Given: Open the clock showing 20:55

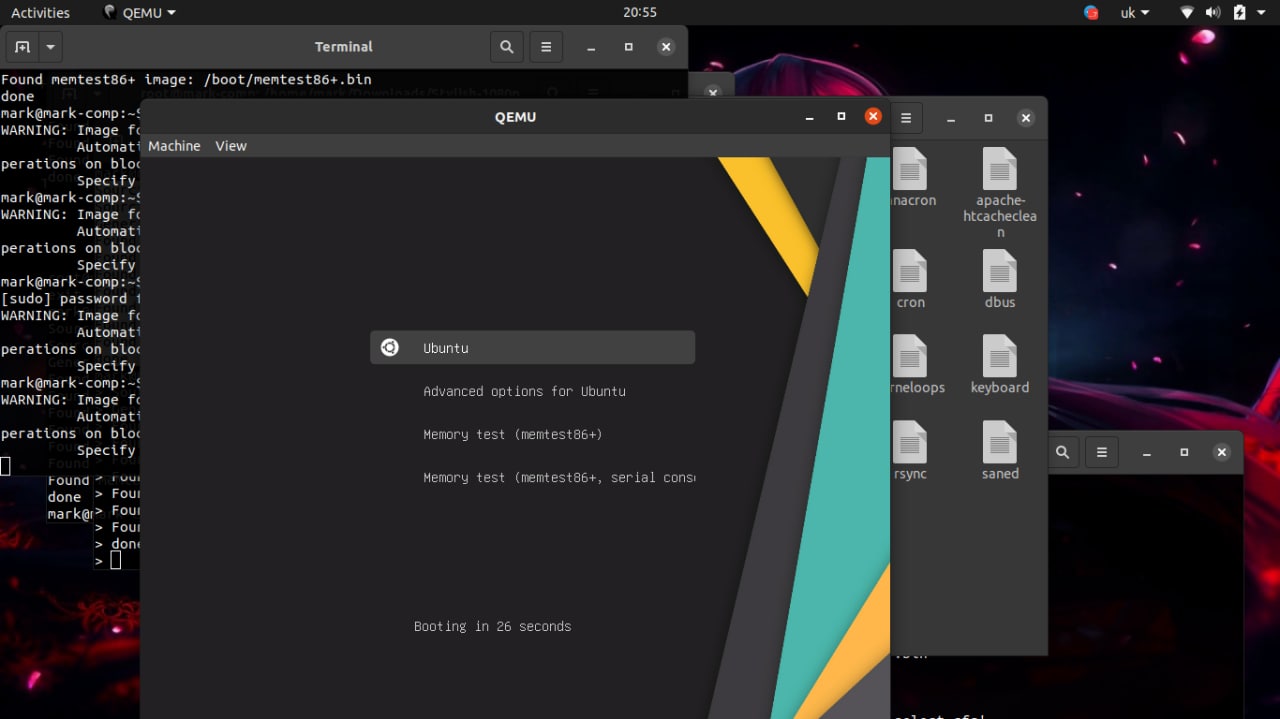Looking at the screenshot, I should 640,13.
